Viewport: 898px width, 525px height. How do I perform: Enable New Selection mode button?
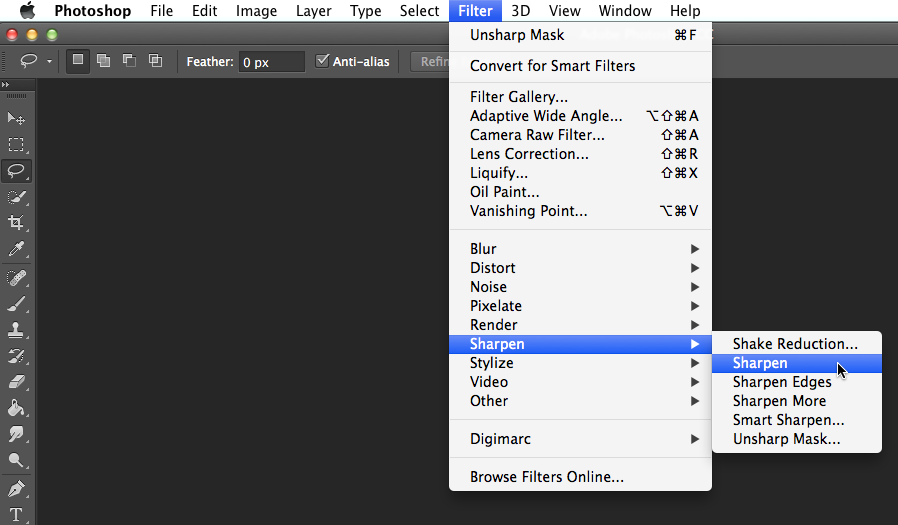tap(78, 61)
